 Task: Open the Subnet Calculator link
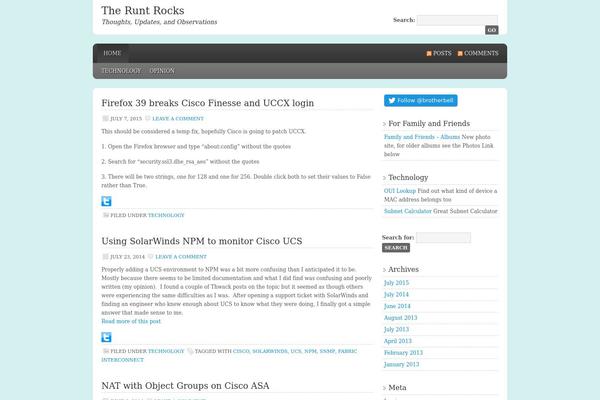click(408, 211)
